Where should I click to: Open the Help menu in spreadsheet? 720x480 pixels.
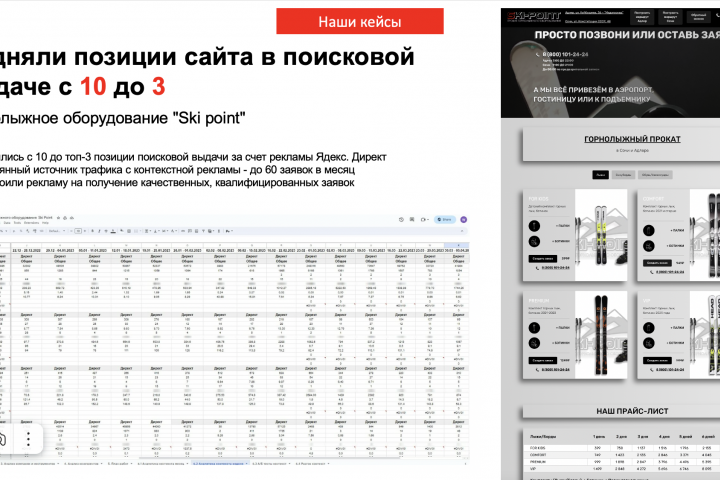(45, 223)
